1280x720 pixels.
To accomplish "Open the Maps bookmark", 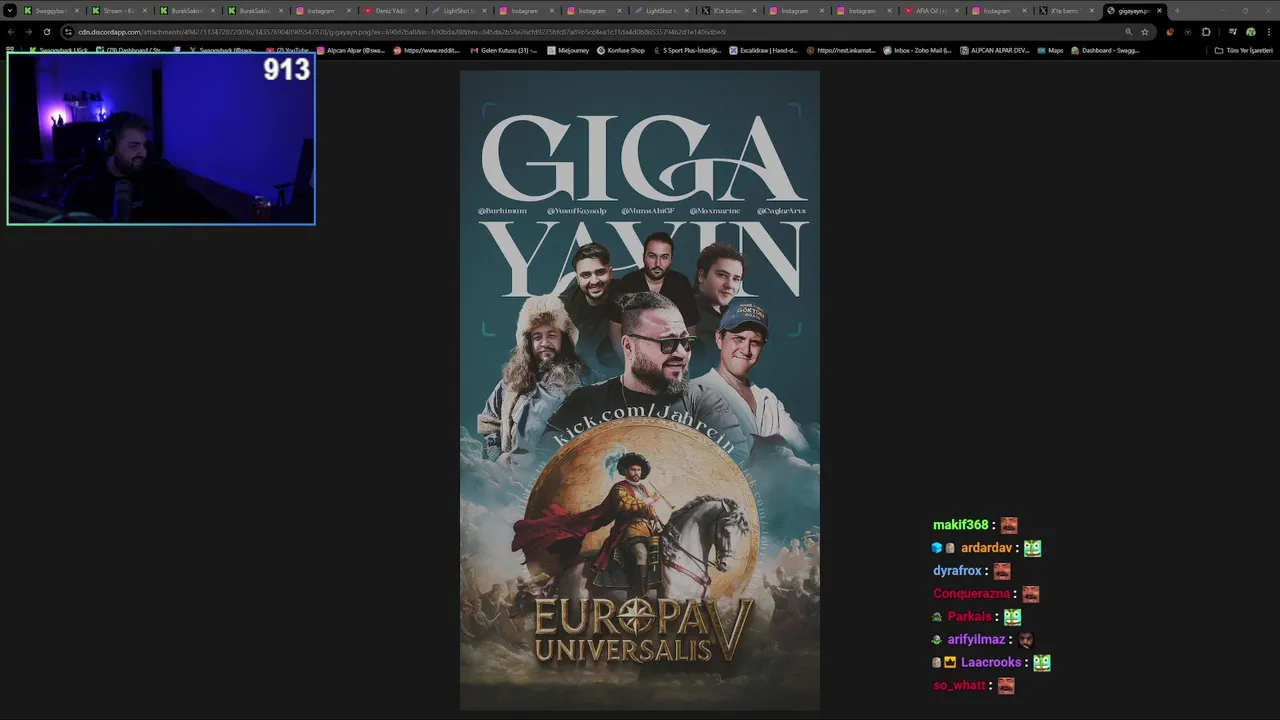I will [1051, 50].
